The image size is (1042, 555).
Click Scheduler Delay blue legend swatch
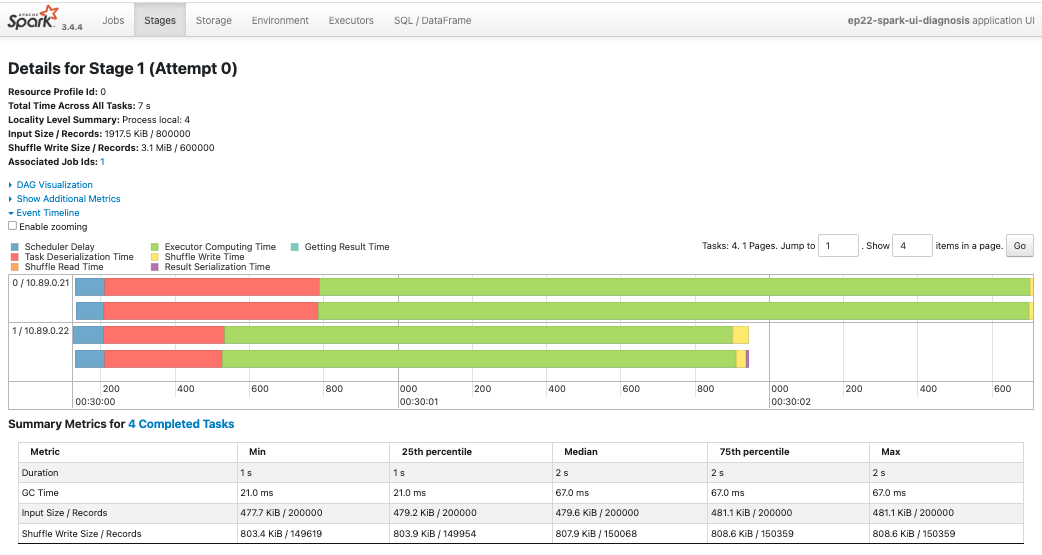tap(15, 247)
